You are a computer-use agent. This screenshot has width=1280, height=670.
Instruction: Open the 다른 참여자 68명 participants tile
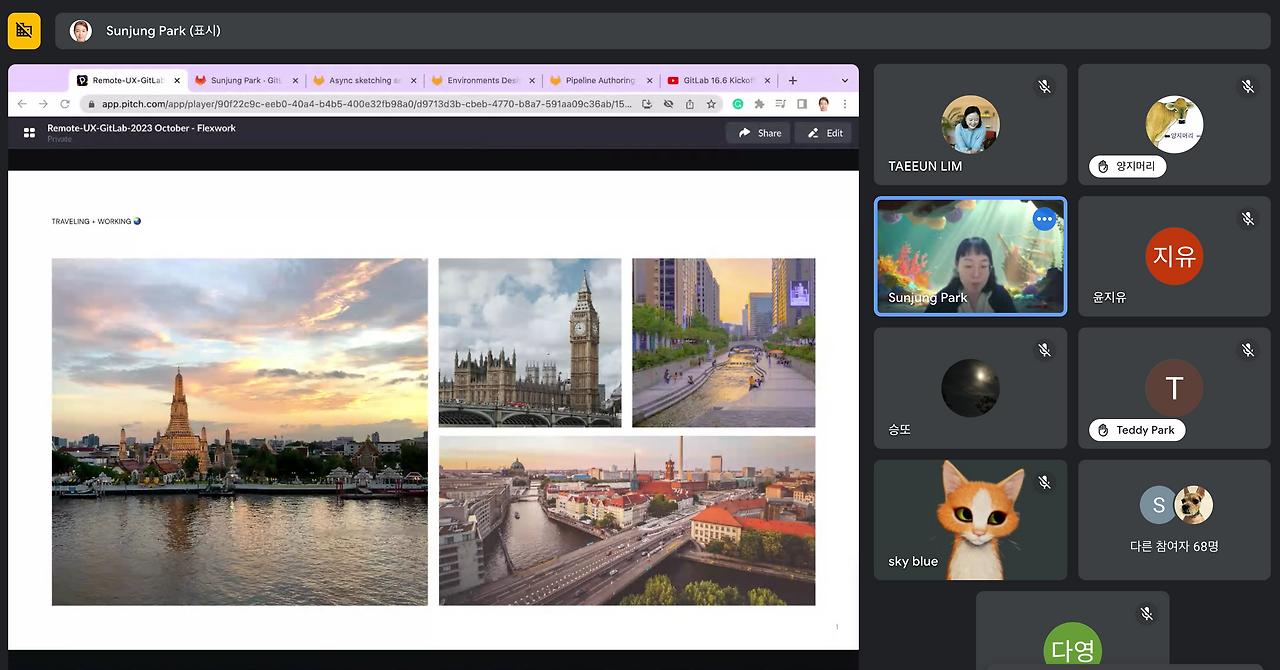1174,520
